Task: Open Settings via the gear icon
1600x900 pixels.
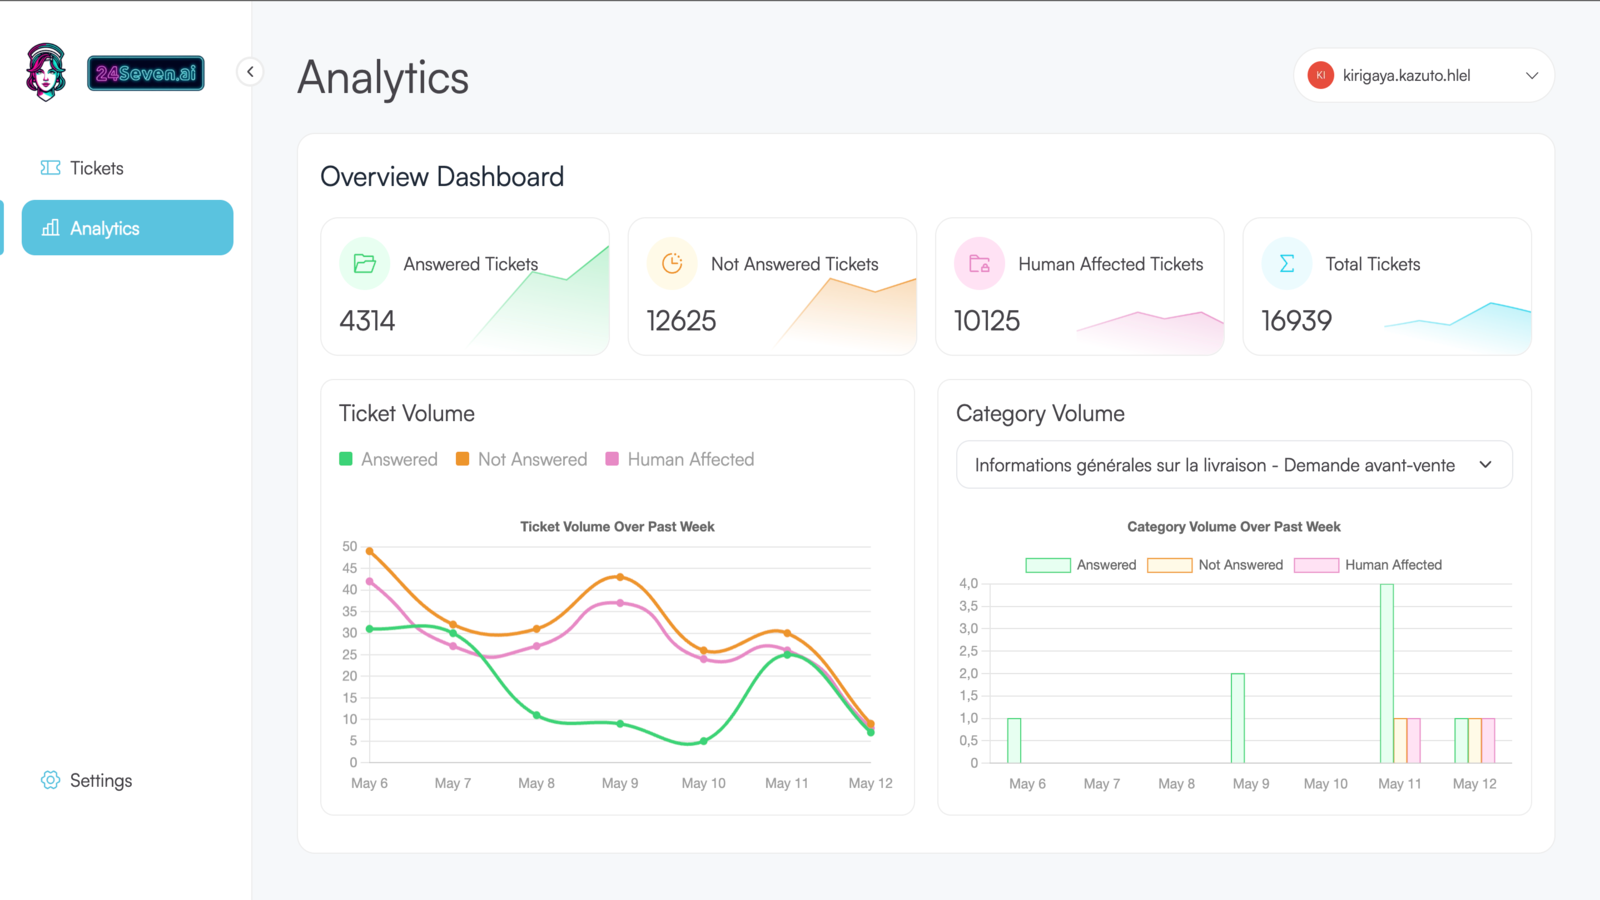Action: [49, 781]
